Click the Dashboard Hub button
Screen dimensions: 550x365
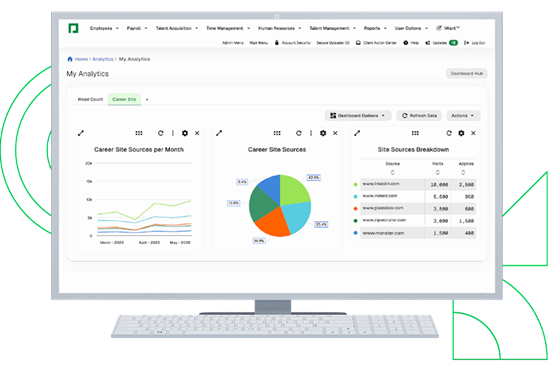click(467, 73)
